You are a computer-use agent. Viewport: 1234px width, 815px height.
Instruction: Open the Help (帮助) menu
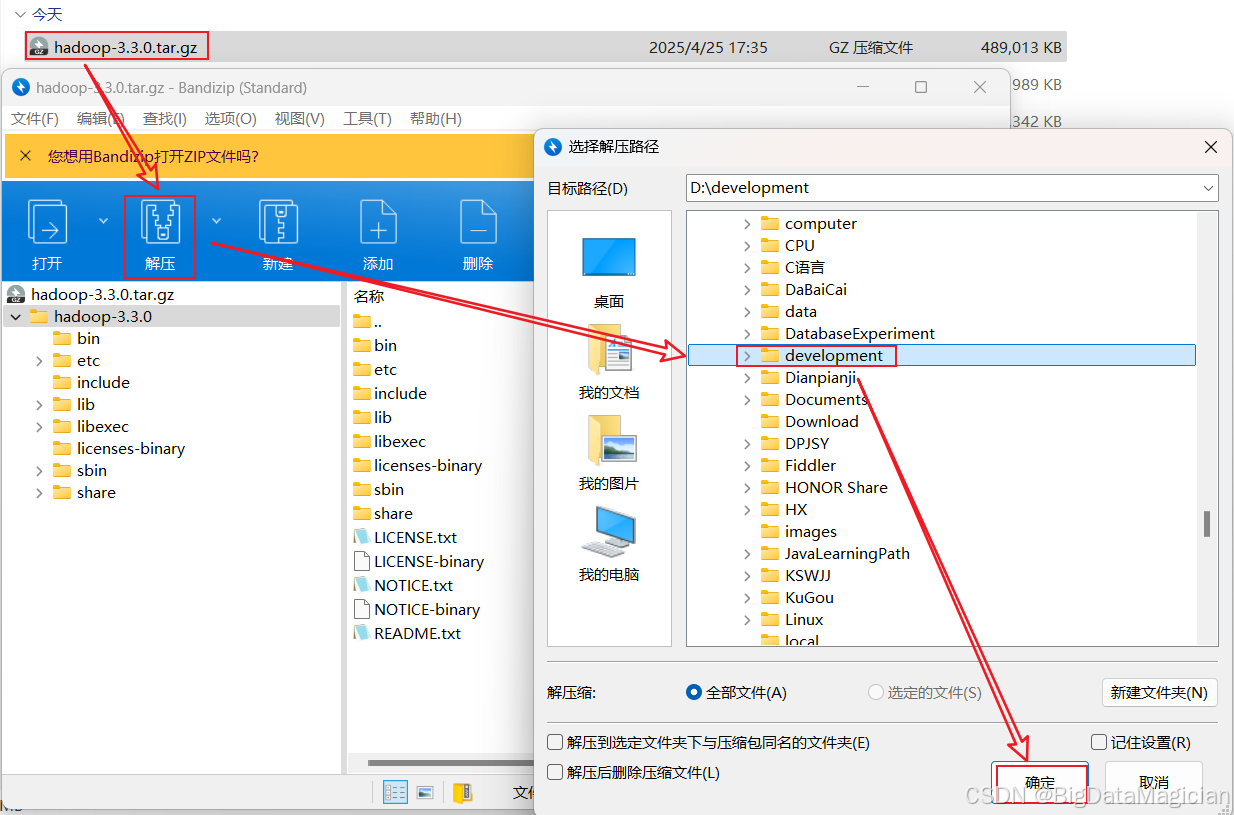[436, 119]
